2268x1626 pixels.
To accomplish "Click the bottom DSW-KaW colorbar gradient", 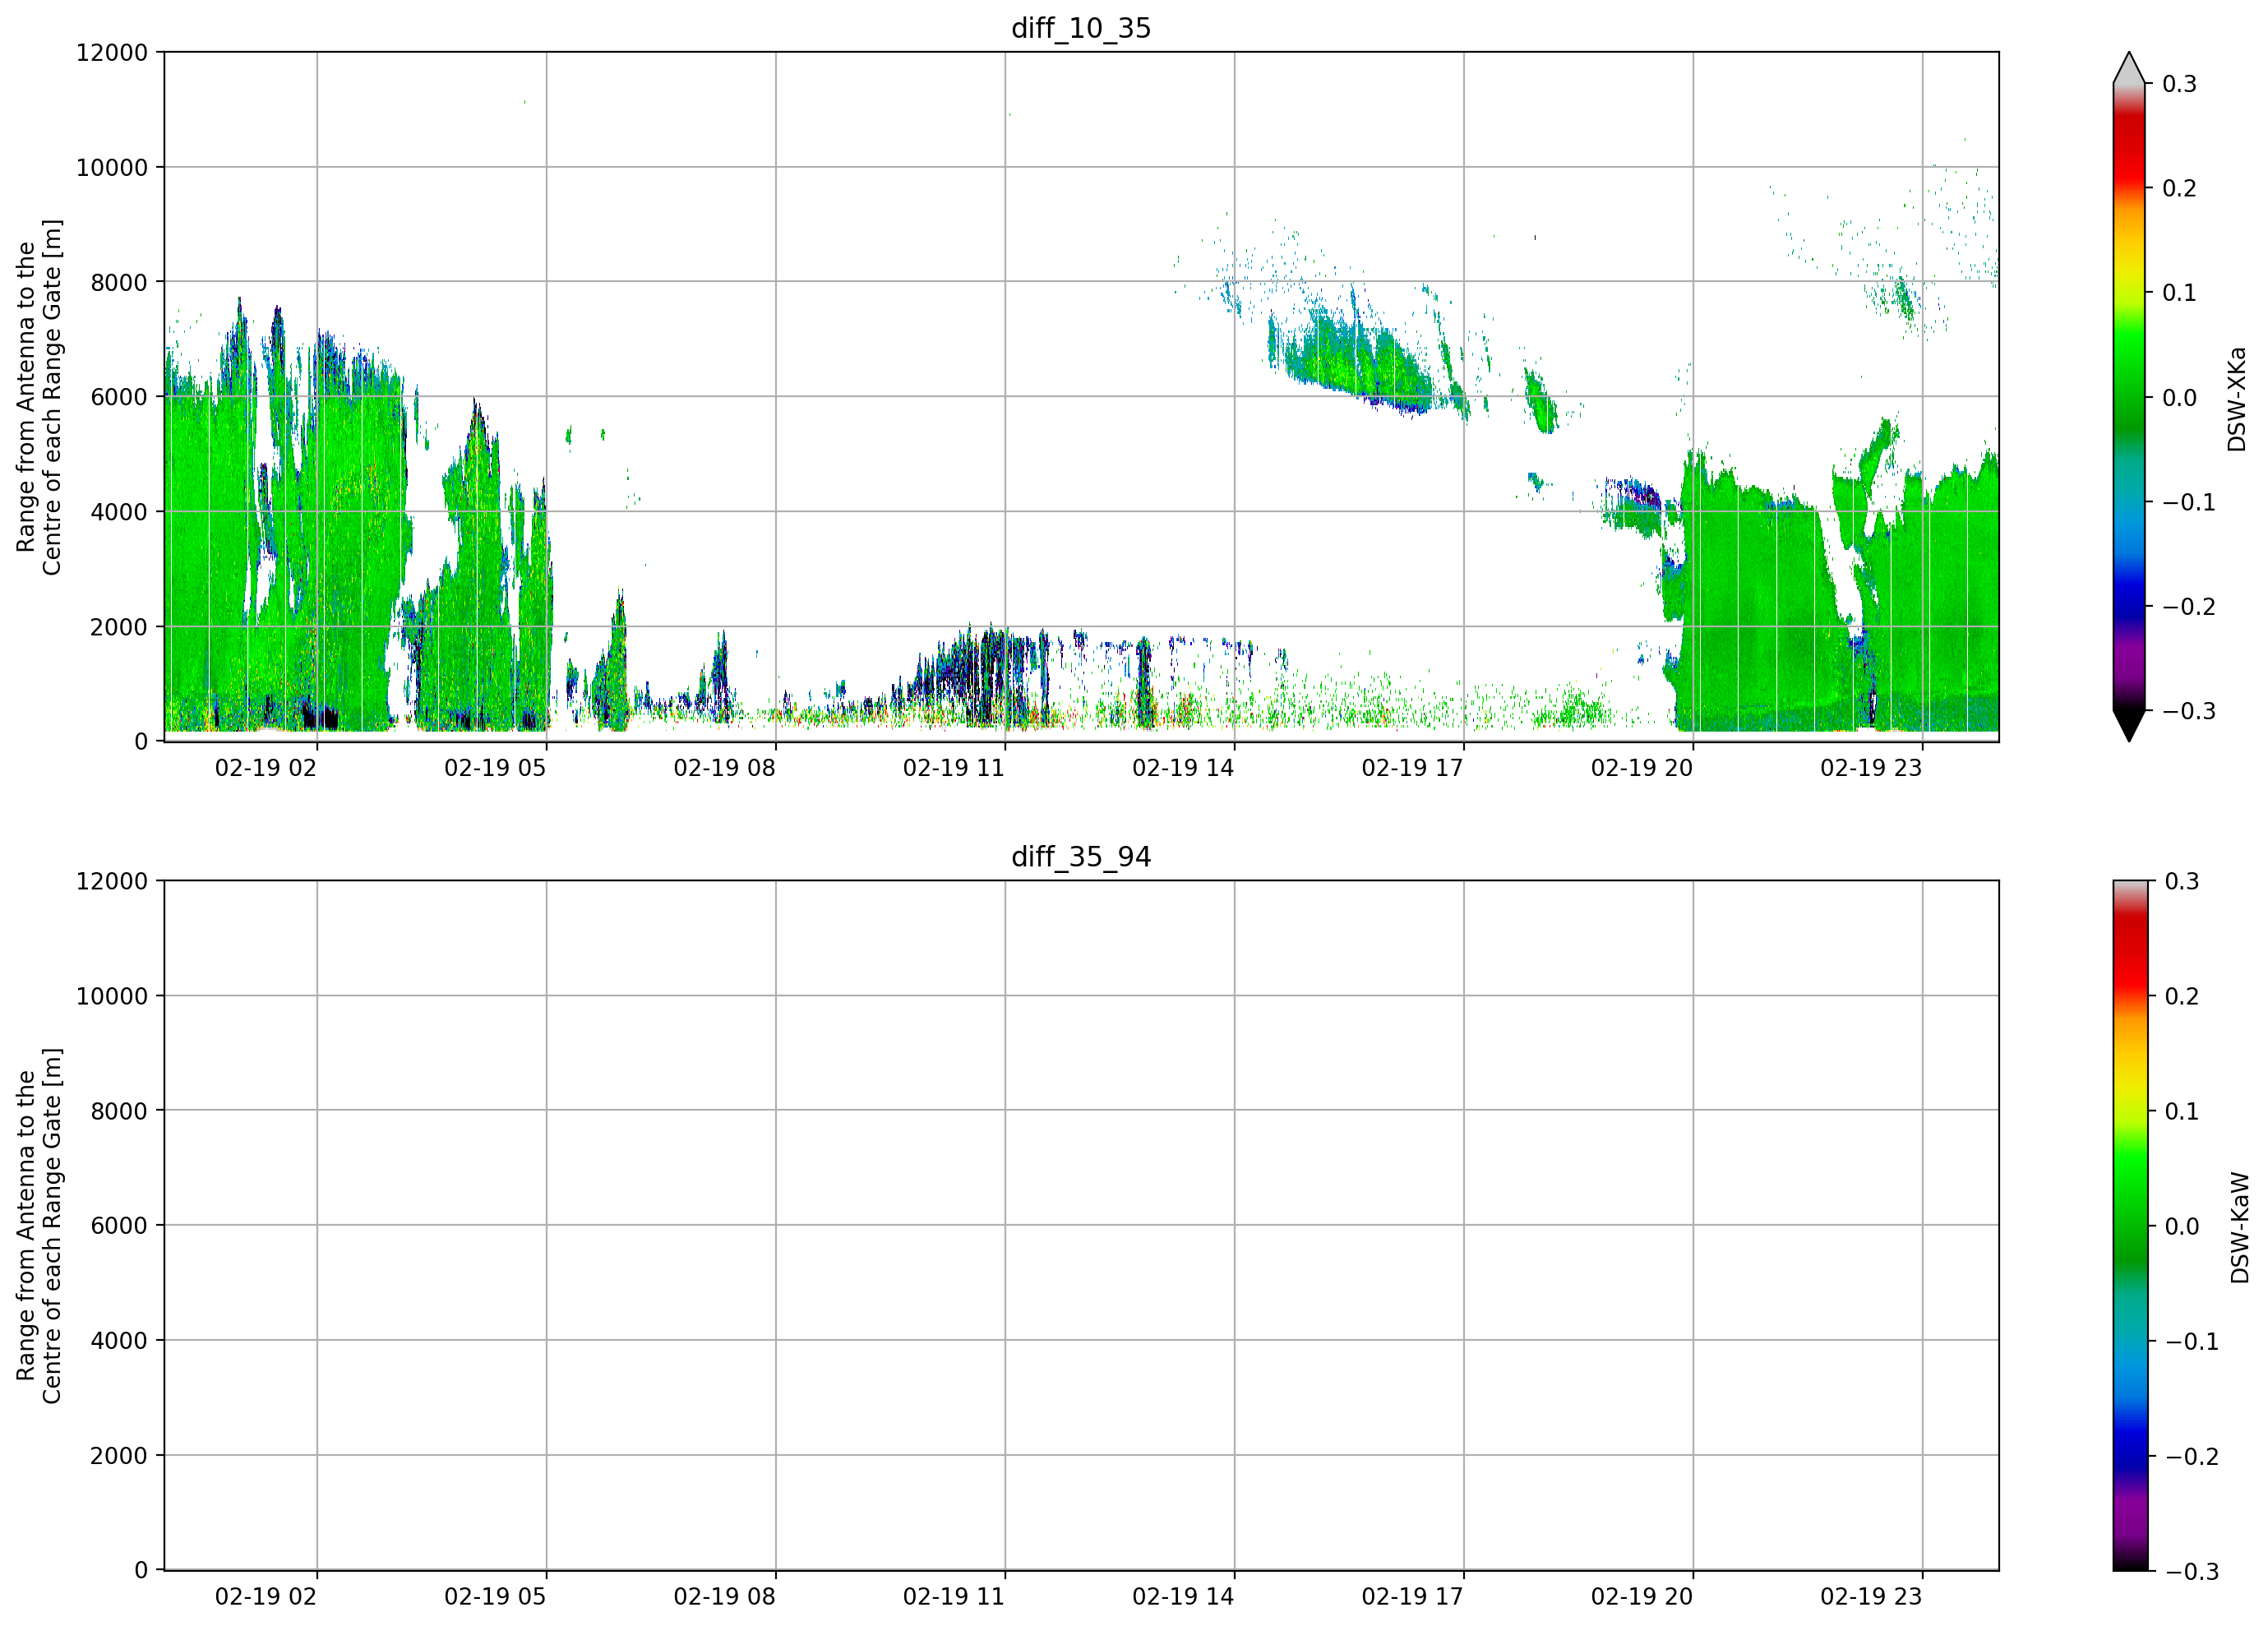I will tap(2129, 1225).
